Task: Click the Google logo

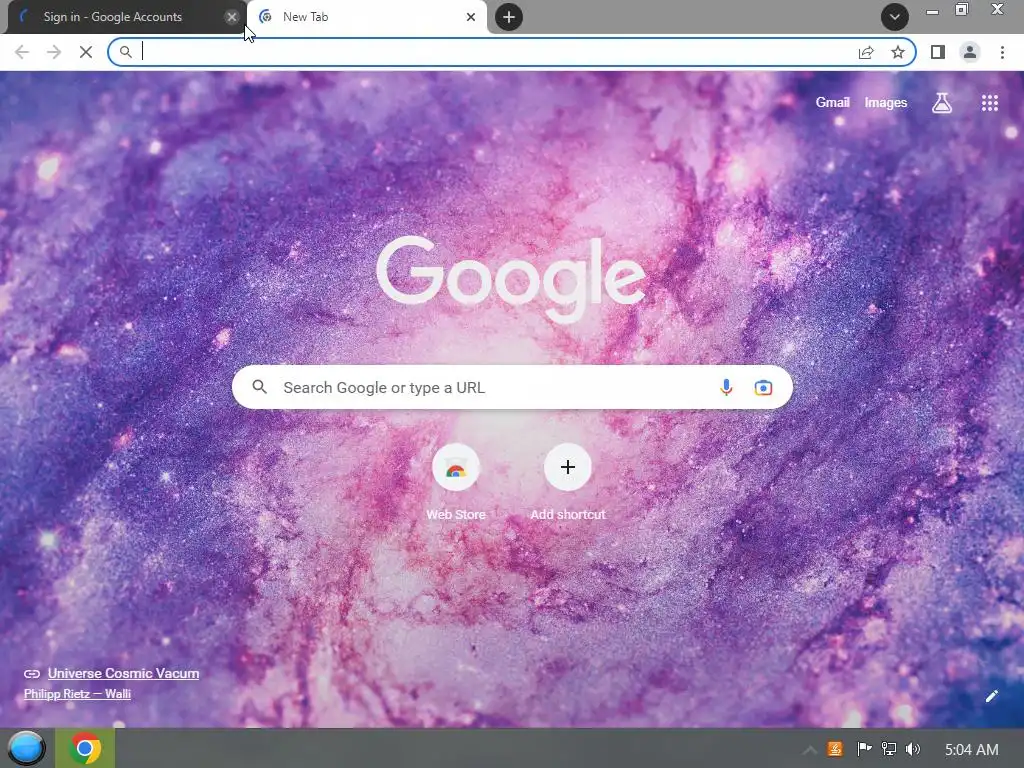Action: click(x=511, y=278)
